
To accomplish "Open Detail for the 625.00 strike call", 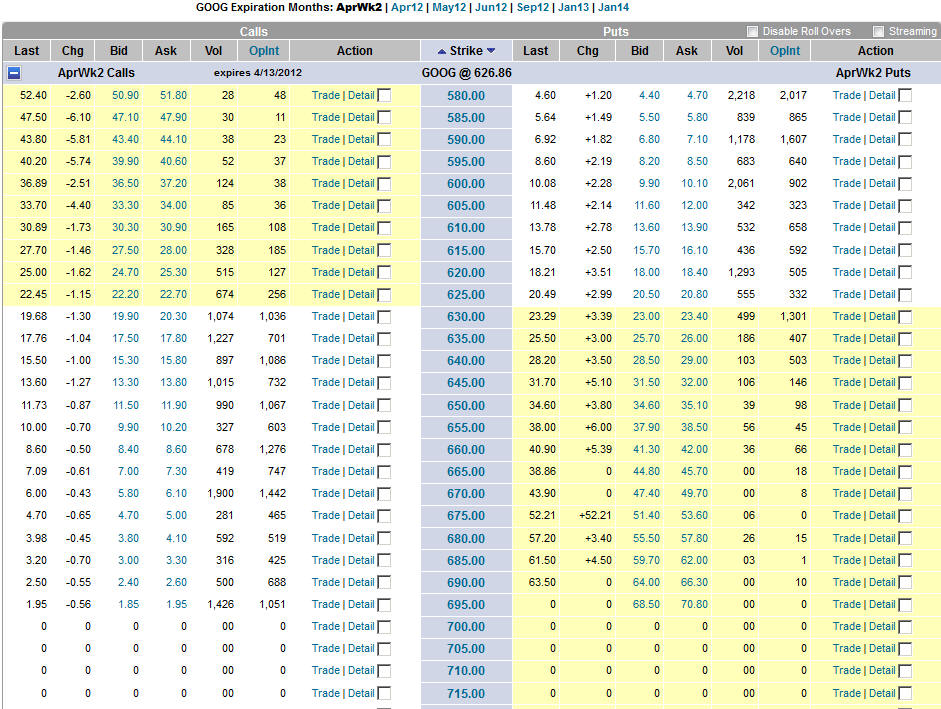I will point(361,294).
